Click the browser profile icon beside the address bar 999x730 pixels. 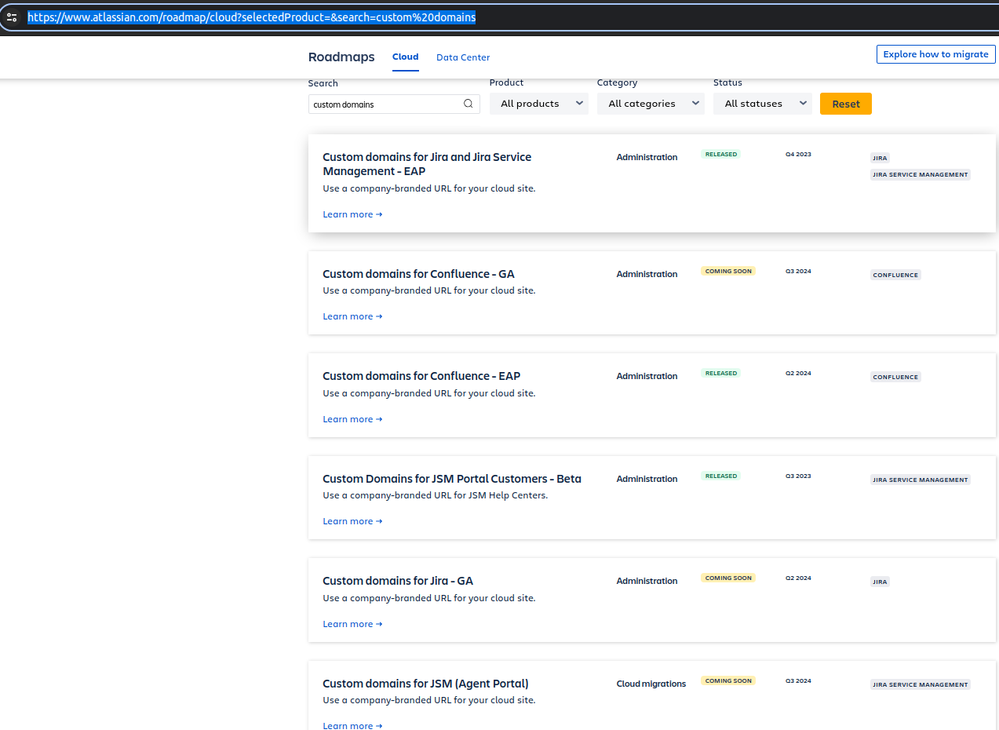coord(11,16)
